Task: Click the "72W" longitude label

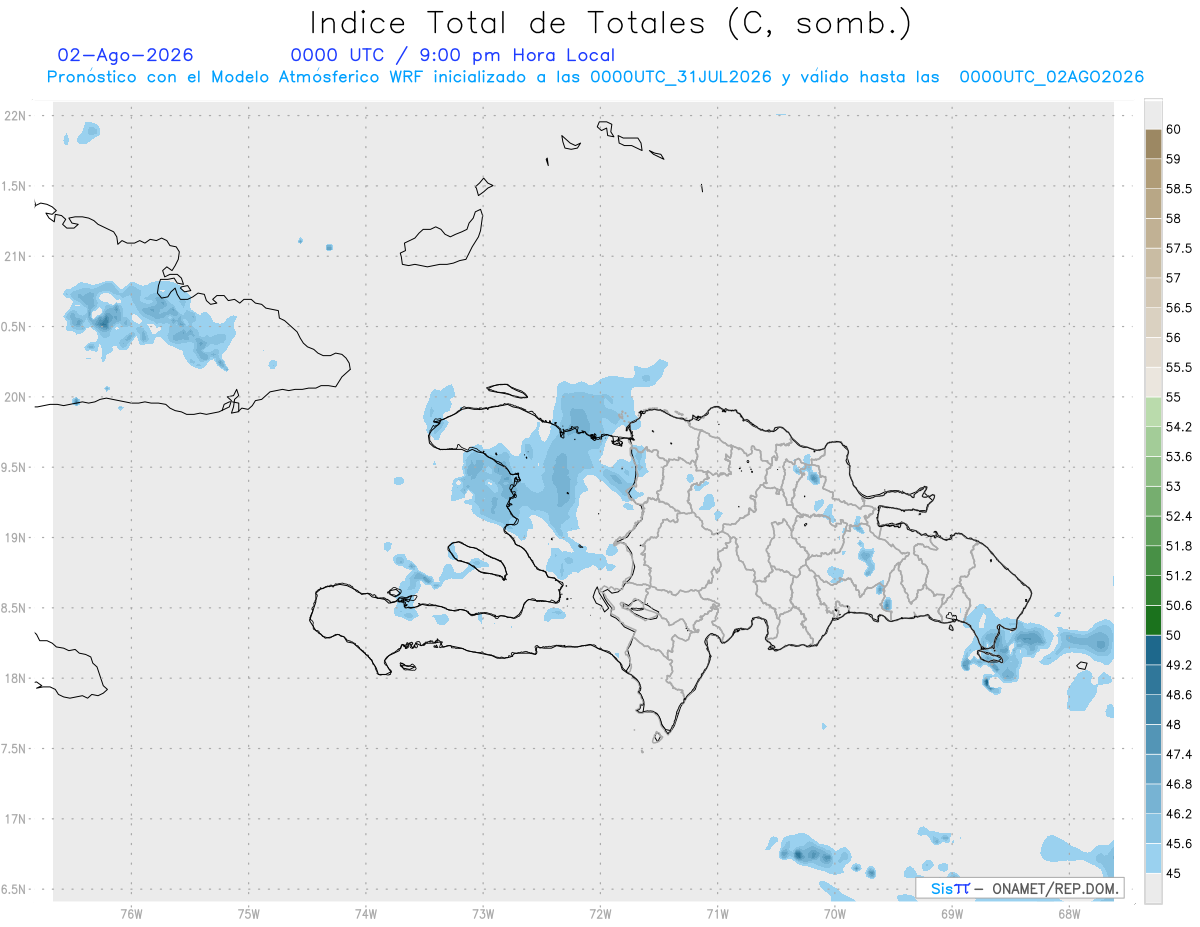Action: coord(600,913)
